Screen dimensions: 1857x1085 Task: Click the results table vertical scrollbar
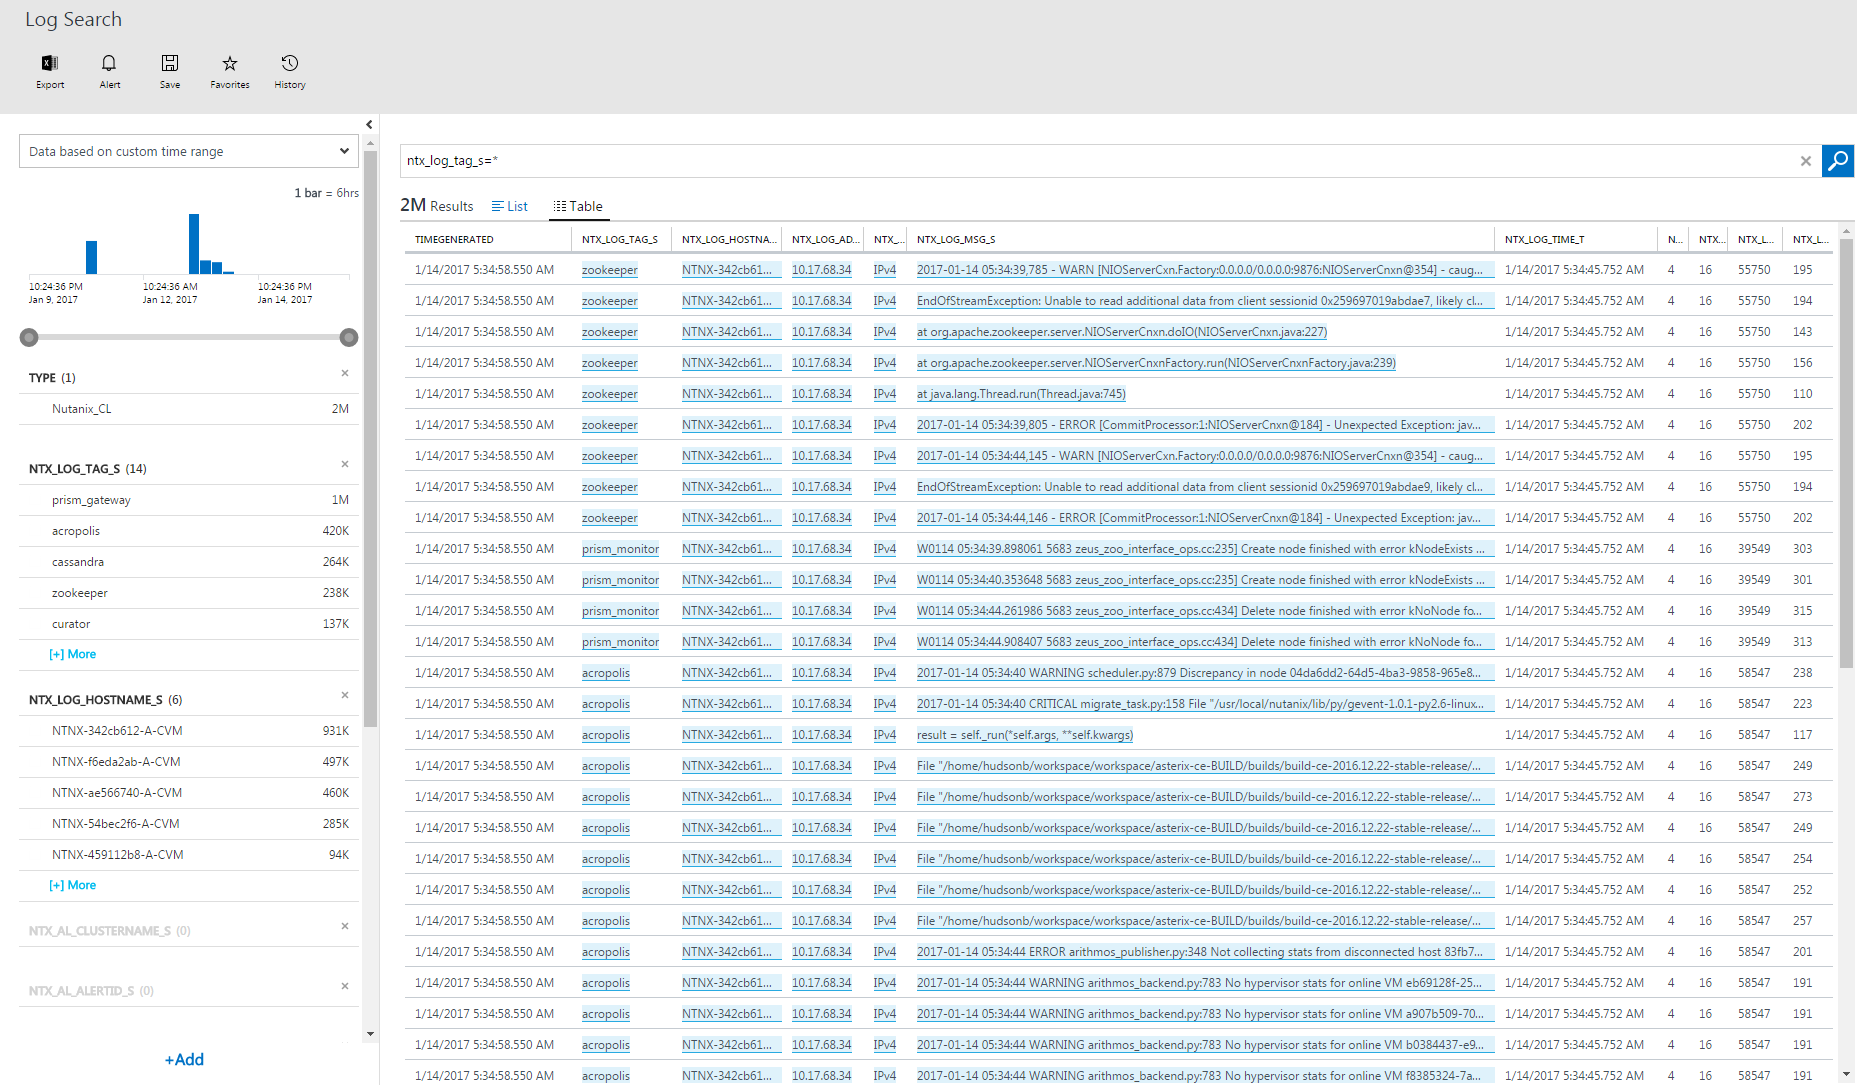tap(1846, 452)
